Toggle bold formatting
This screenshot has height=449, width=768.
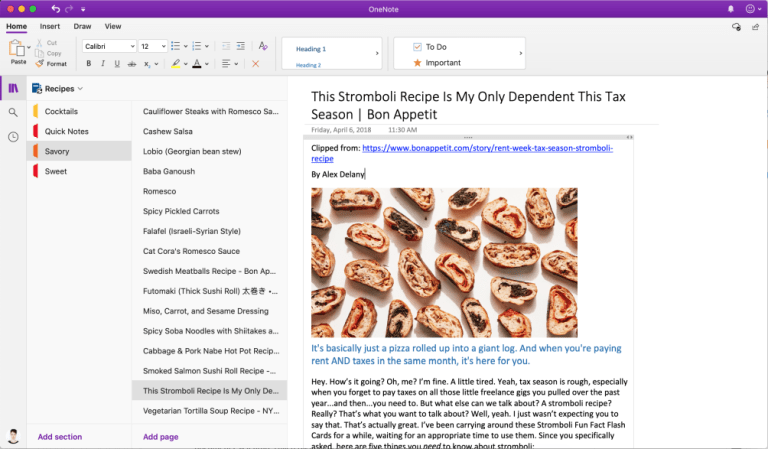click(x=89, y=64)
